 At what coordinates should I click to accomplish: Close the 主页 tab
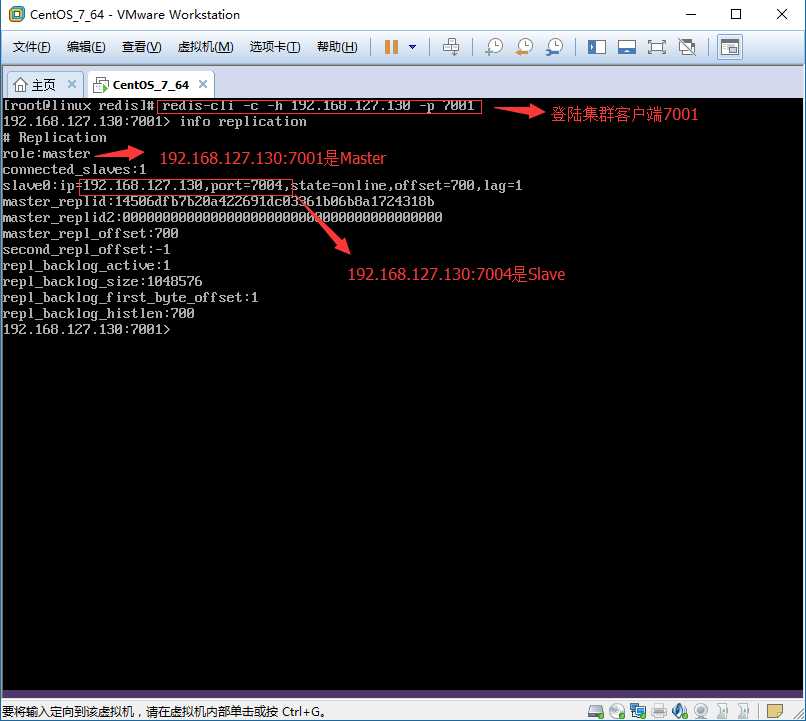click(x=72, y=84)
